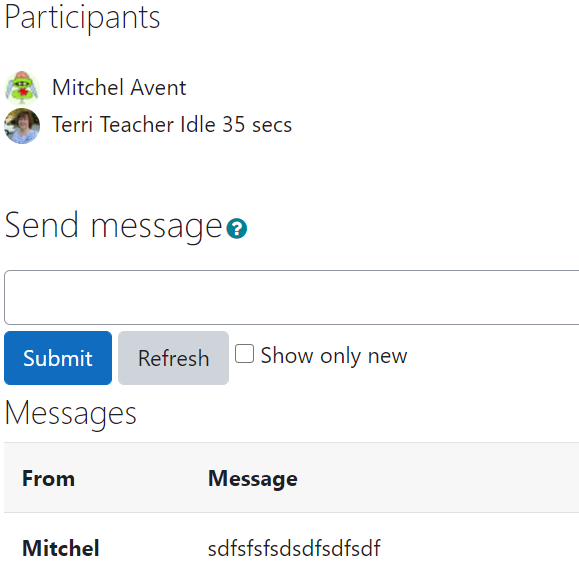The width and height of the screenshot is (579, 572).
Task: Click the sender name Mitchel in messages
Action: (x=61, y=548)
